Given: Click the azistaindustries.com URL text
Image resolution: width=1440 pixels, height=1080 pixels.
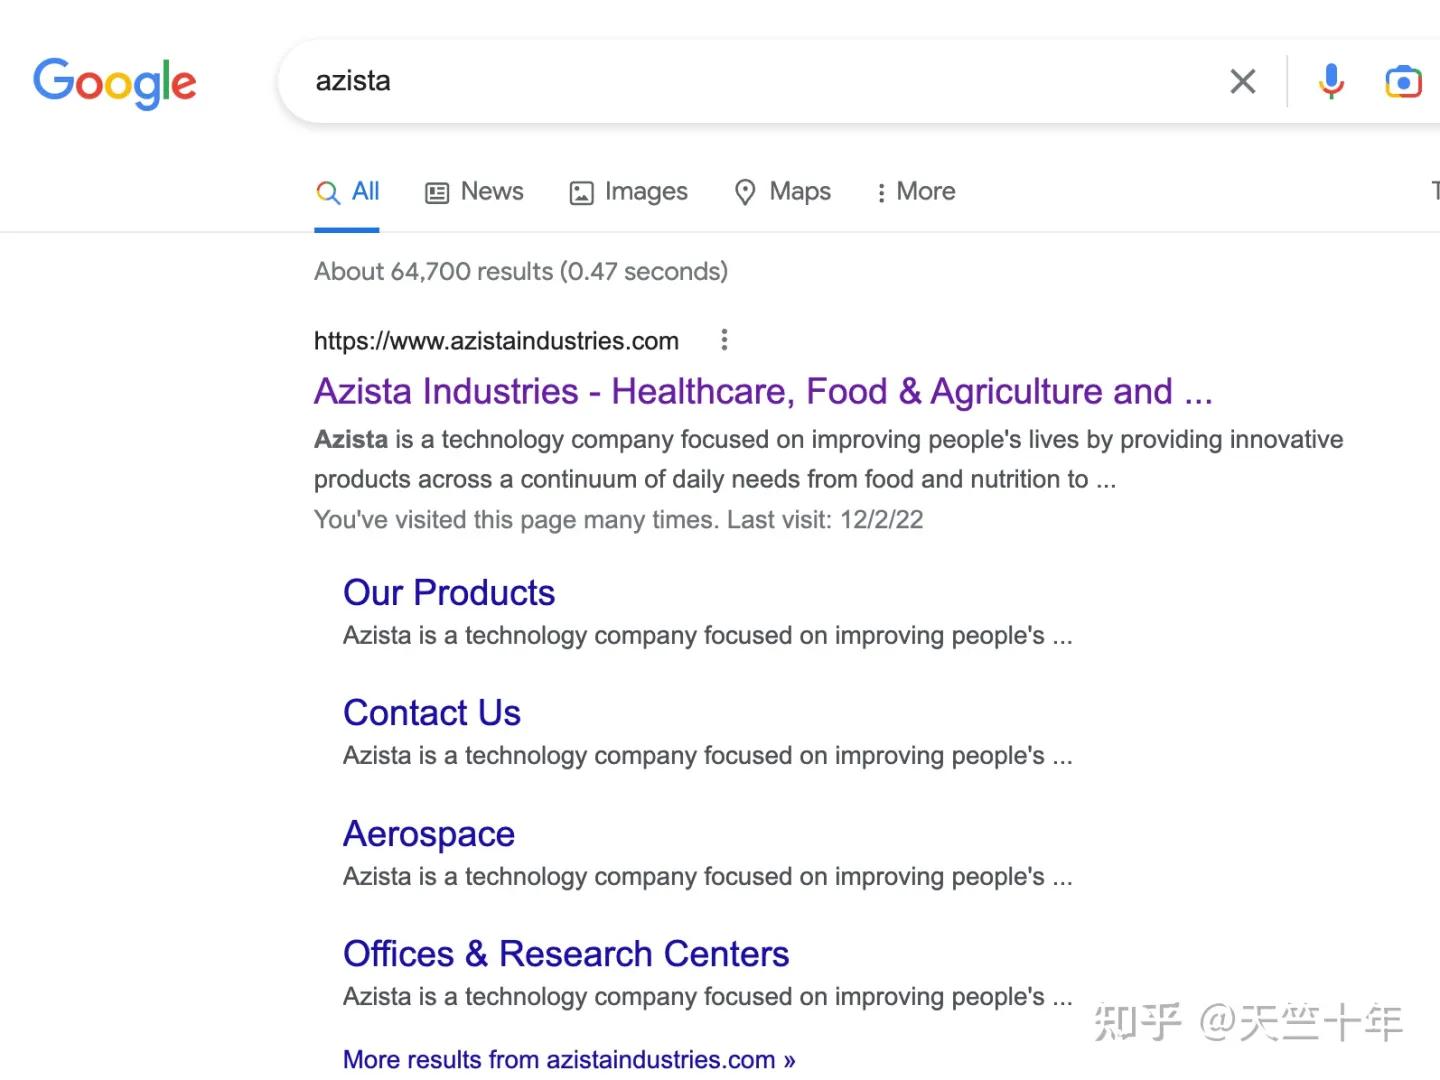Looking at the screenshot, I should [496, 341].
